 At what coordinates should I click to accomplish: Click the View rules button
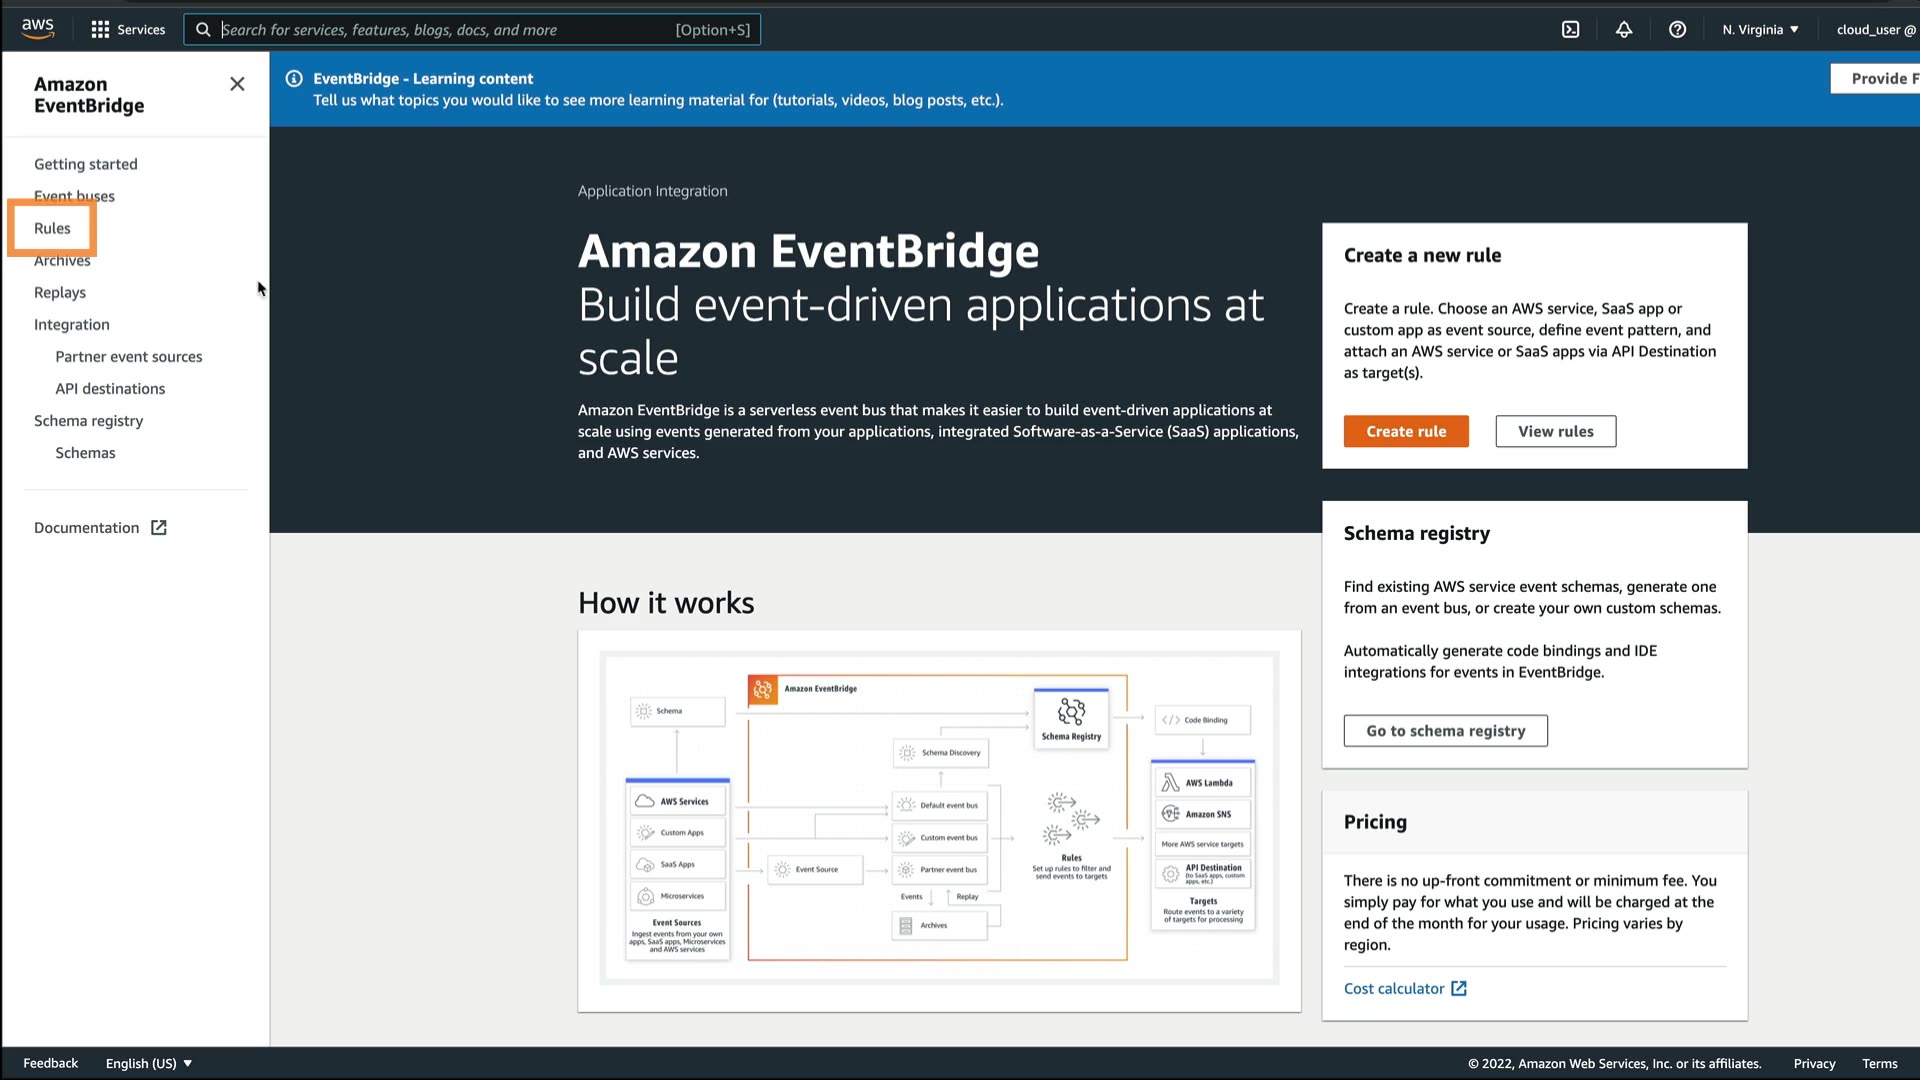click(x=1555, y=432)
